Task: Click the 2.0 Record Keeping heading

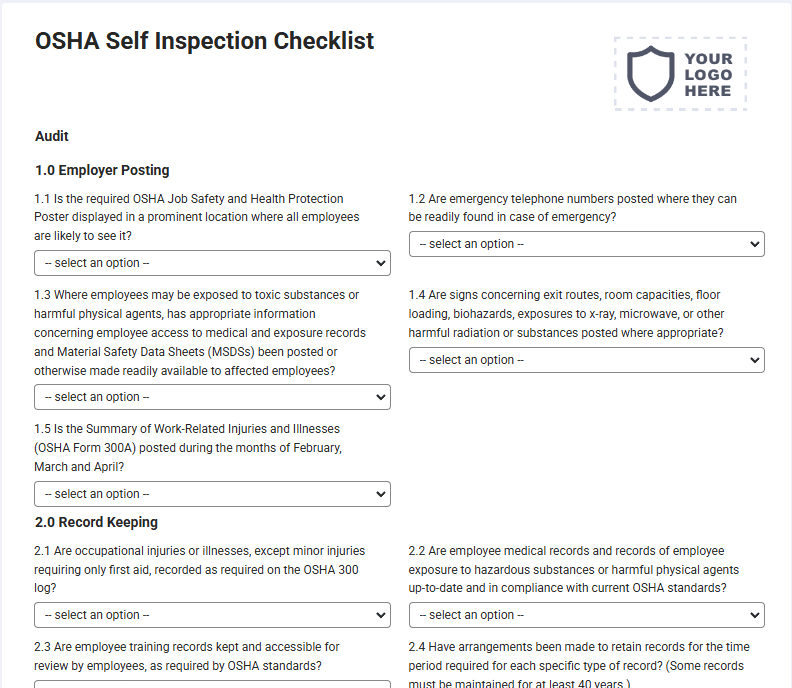Action: 96,522
